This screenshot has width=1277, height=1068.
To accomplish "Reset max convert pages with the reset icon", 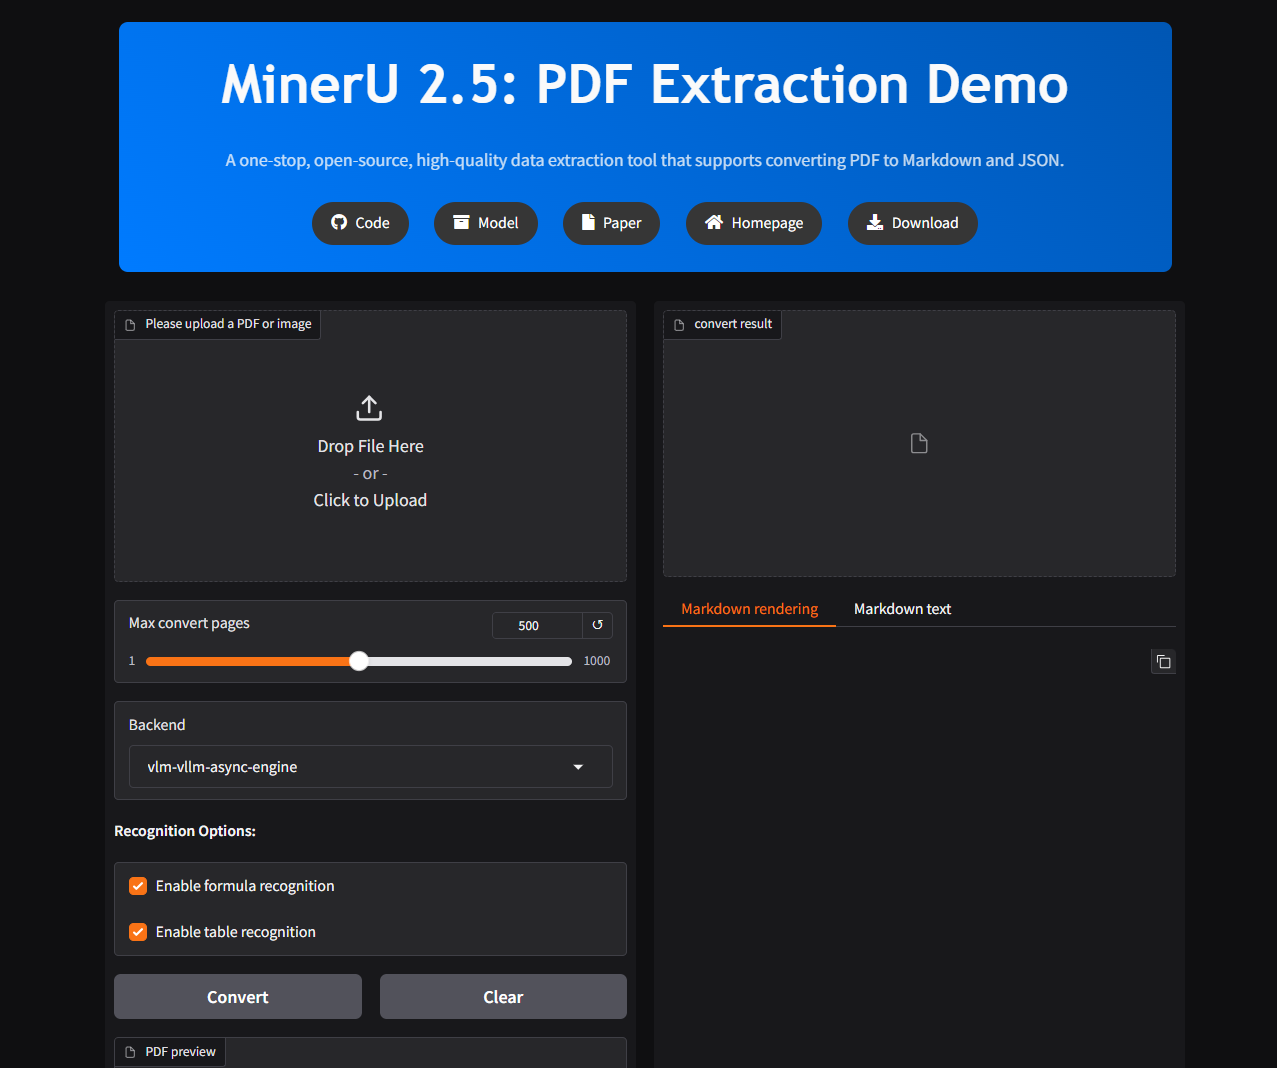I will [x=597, y=625].
